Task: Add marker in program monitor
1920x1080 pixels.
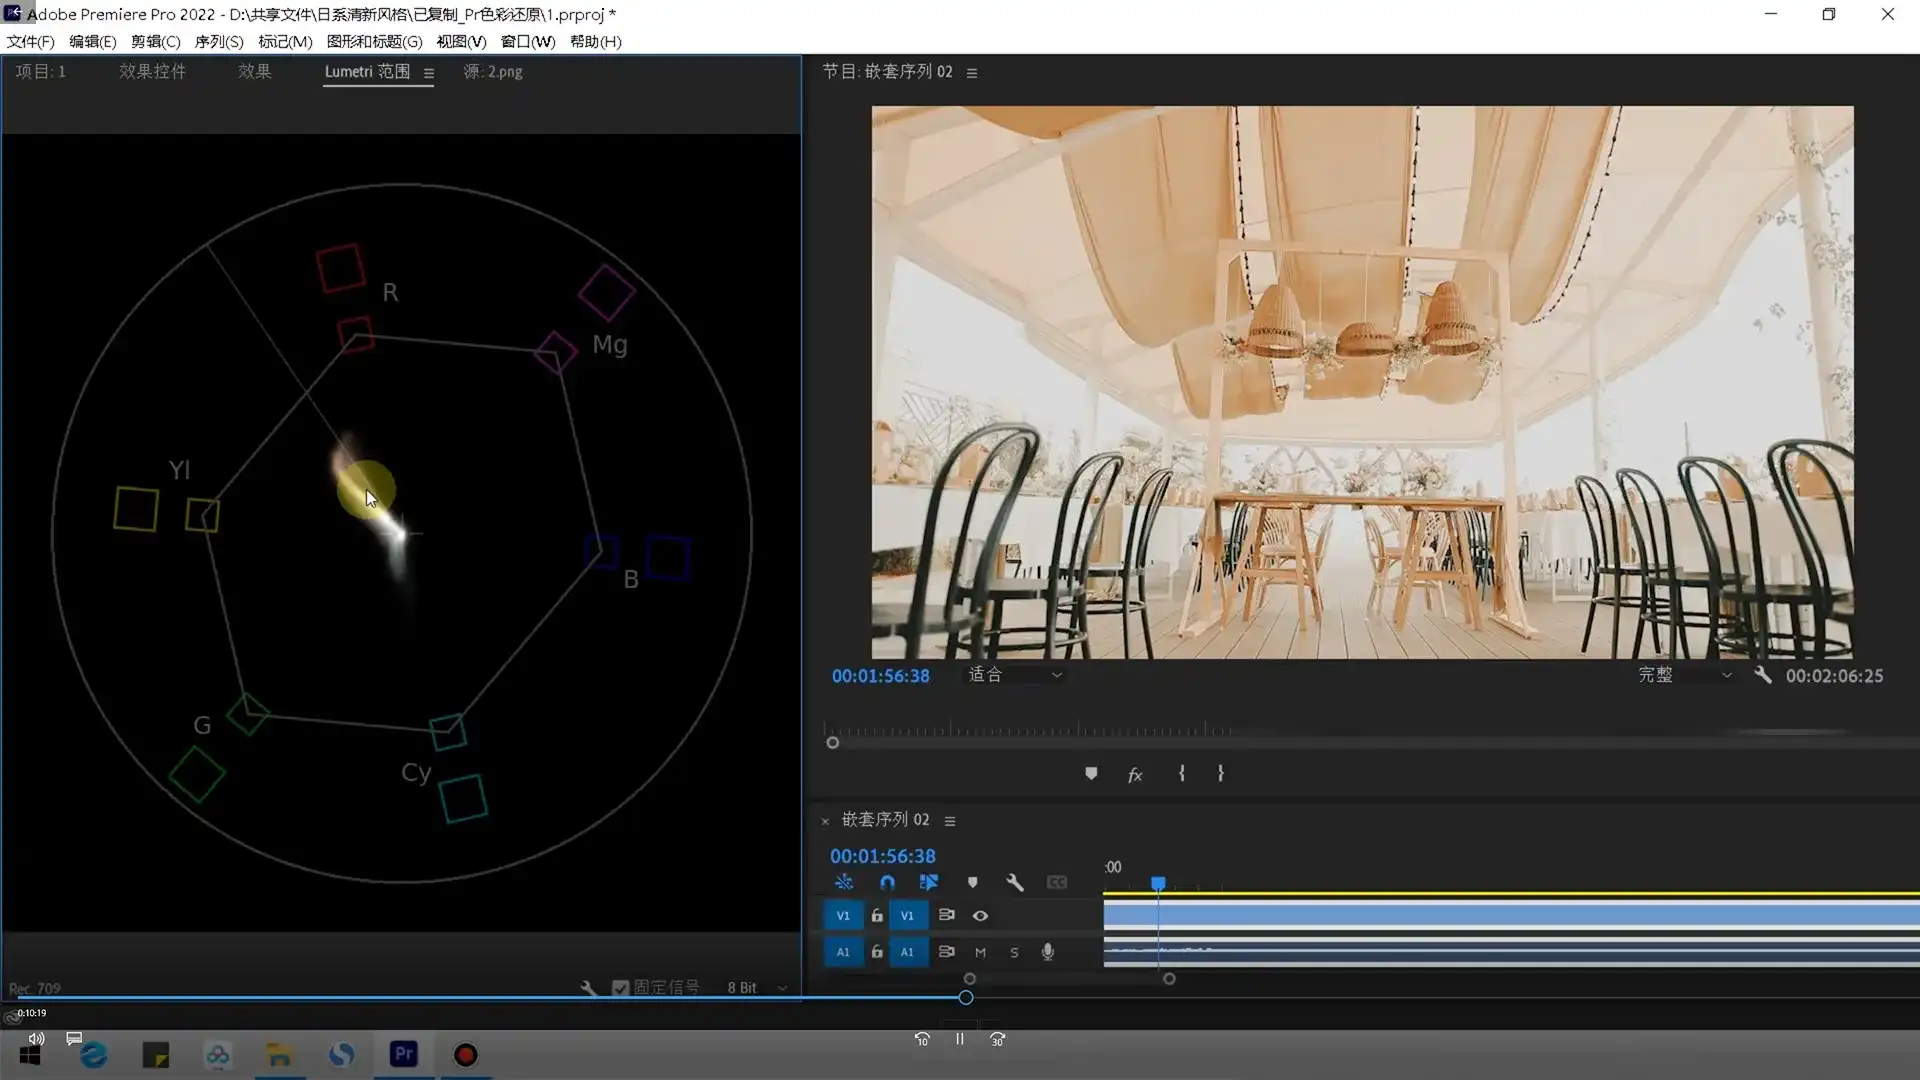Action: point(1091,774)
